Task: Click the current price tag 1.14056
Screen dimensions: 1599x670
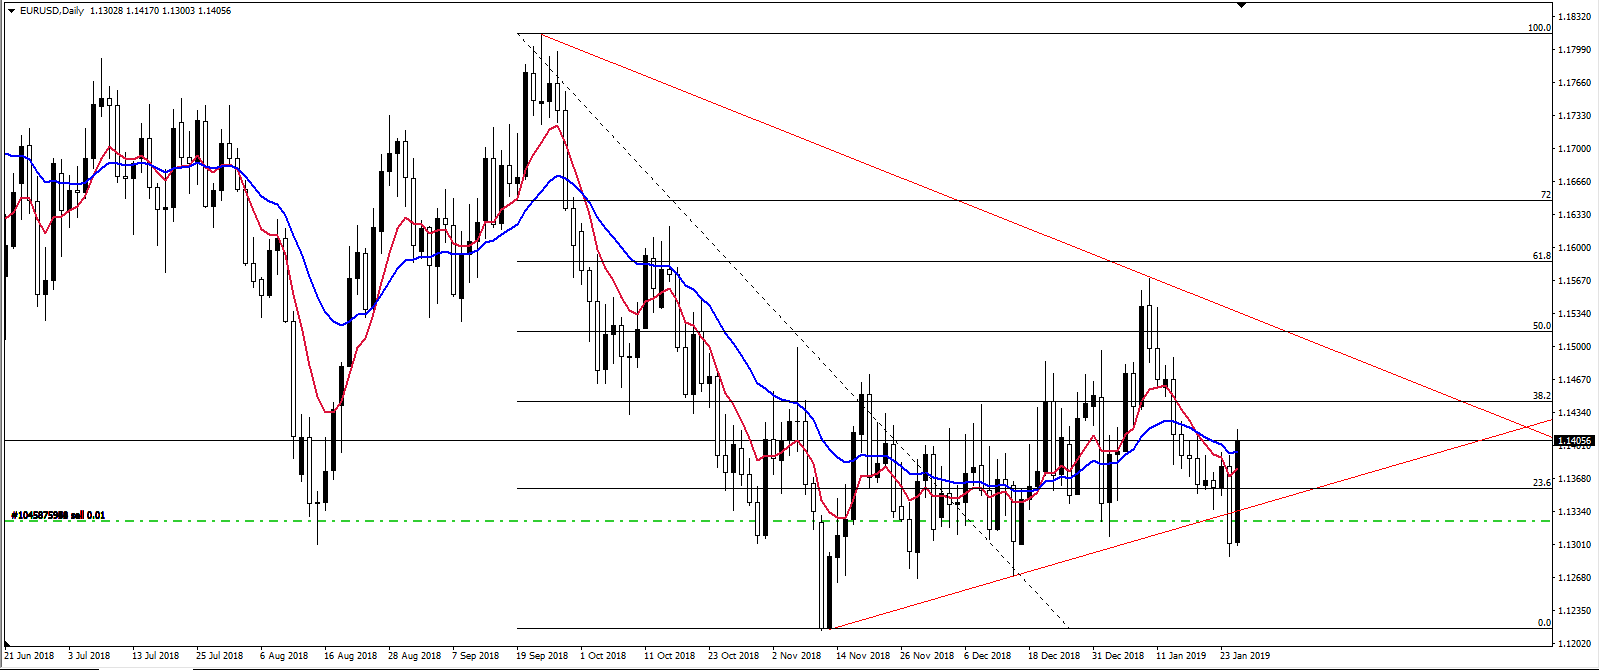Action: point(1574,441)
